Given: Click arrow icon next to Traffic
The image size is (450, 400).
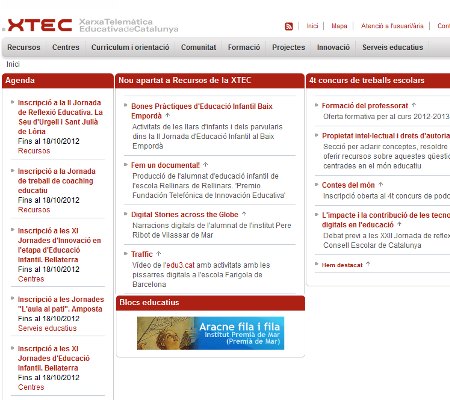Looking at the screenshot, I should 159,254.
